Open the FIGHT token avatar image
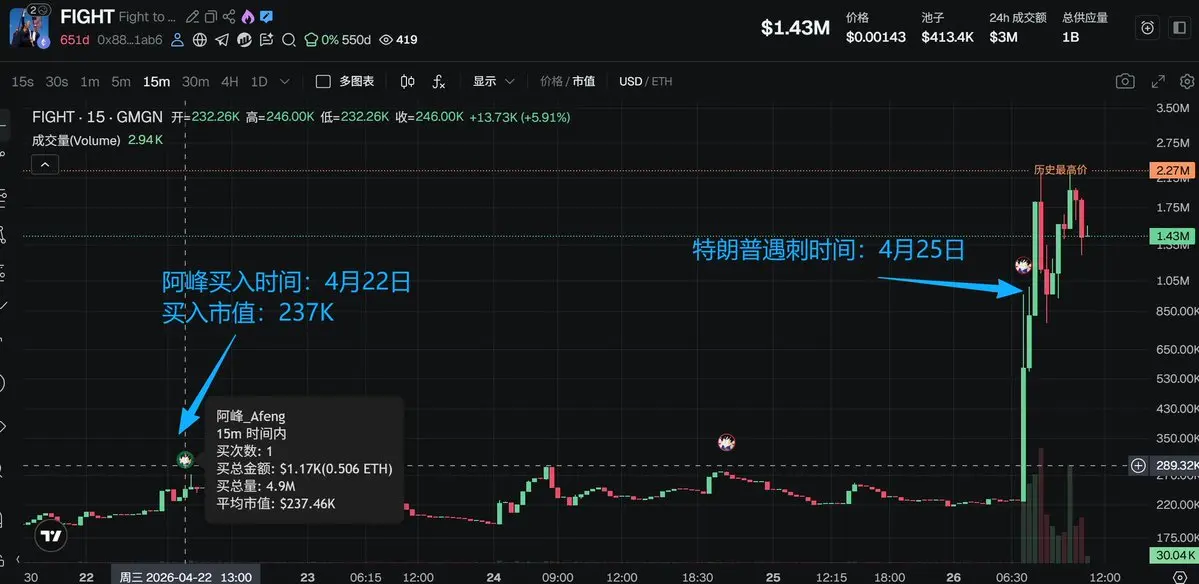The height and width of the screenshot is (584, 1199). pyautogui.click(x=28, y=27)
